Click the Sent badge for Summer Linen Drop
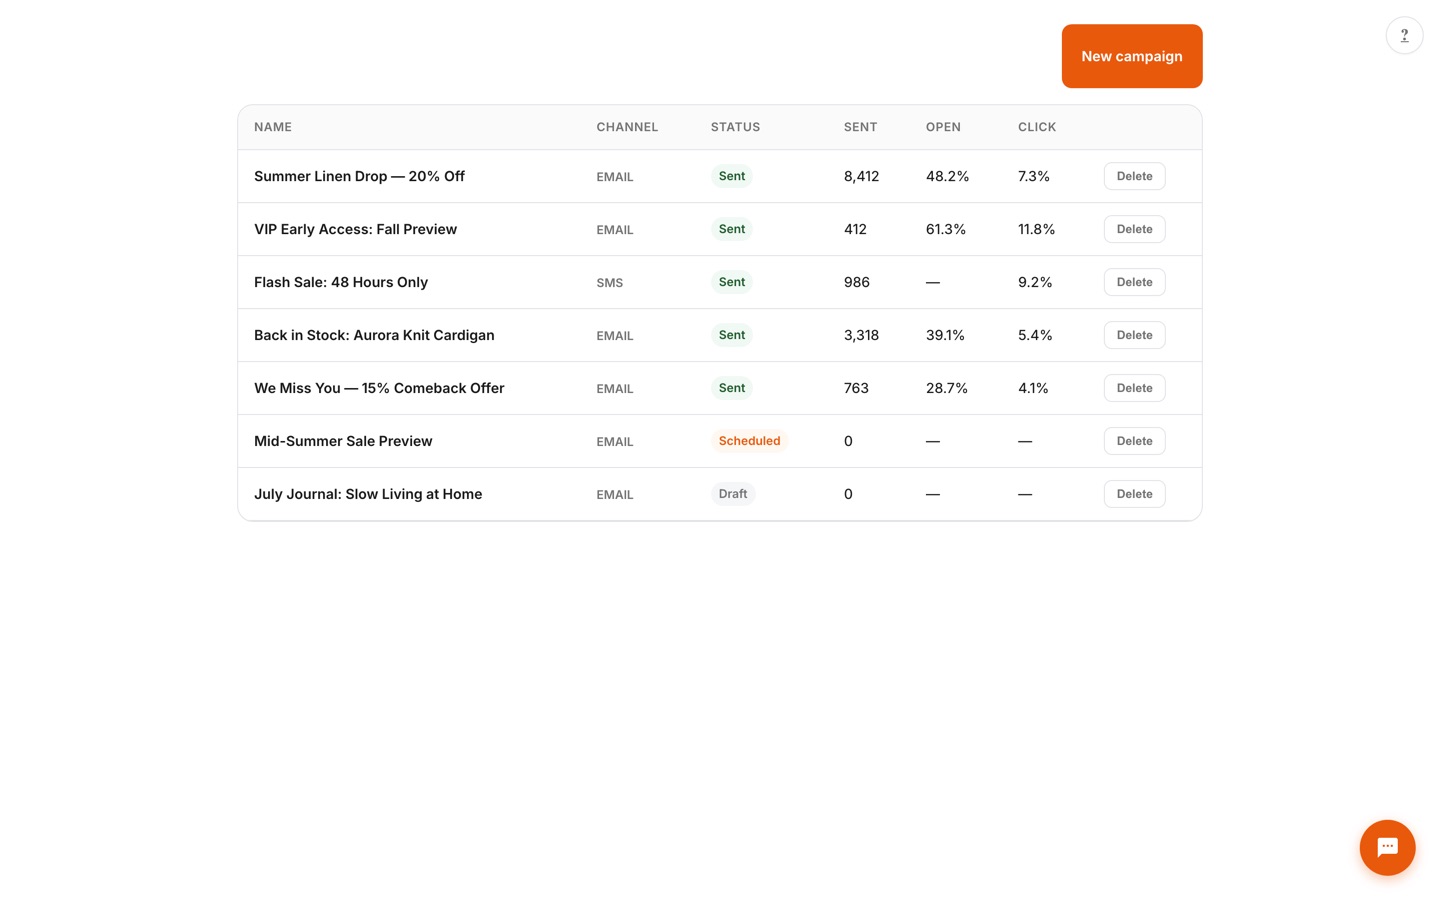Image resolution: width=1440 pixels, height=900 pixels. tap(732, 176)
